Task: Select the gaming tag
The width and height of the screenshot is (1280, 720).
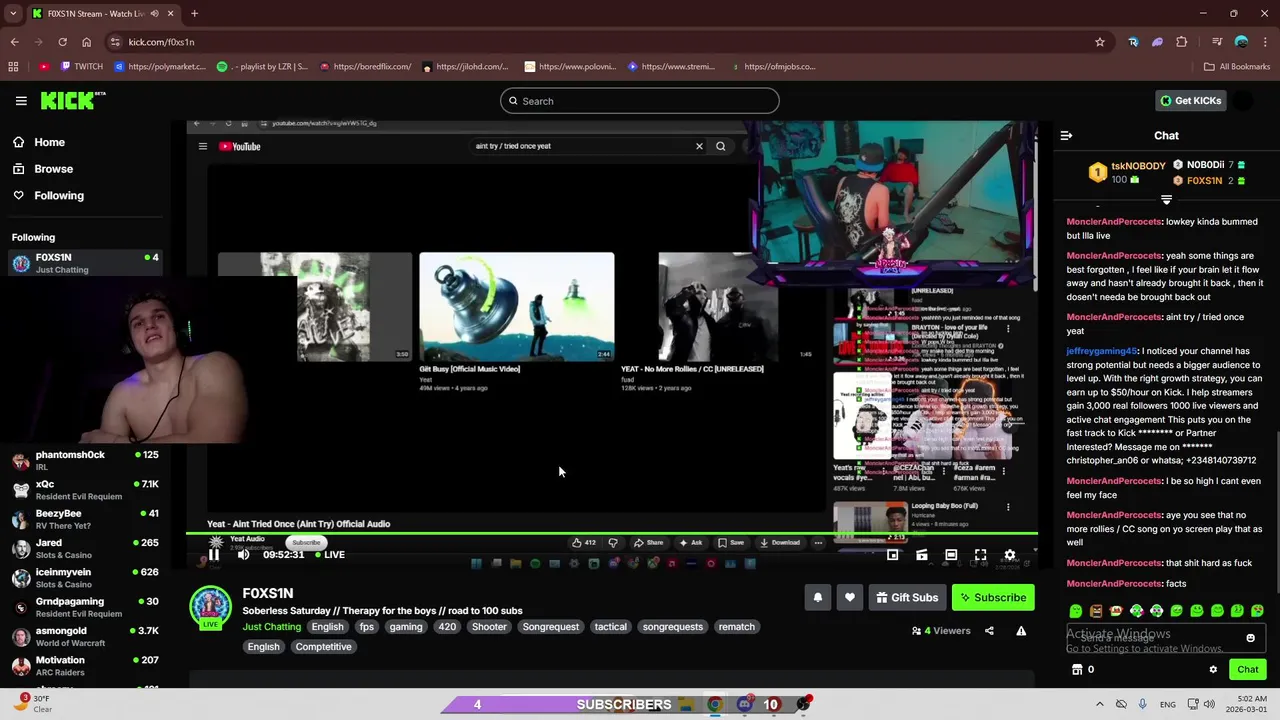Action: tap(406, 627)
